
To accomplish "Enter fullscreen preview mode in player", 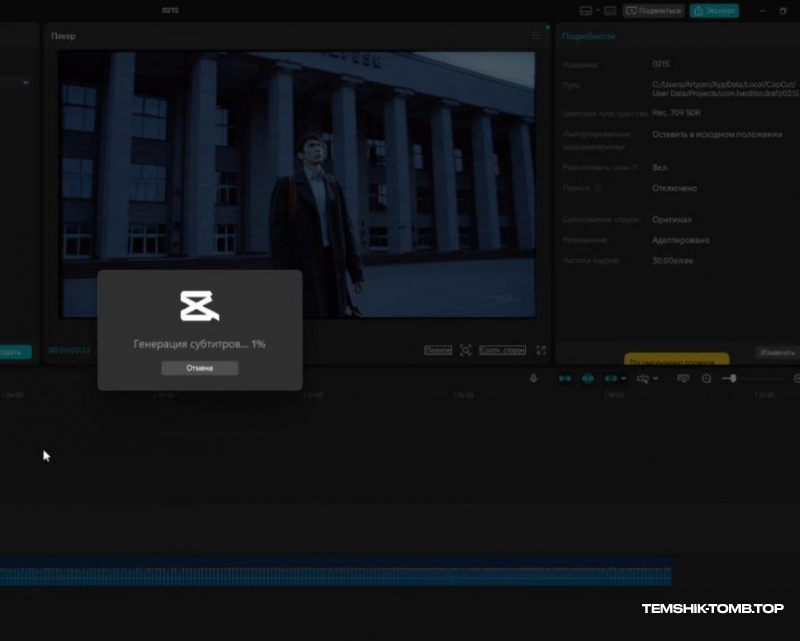I will (541, 351).
